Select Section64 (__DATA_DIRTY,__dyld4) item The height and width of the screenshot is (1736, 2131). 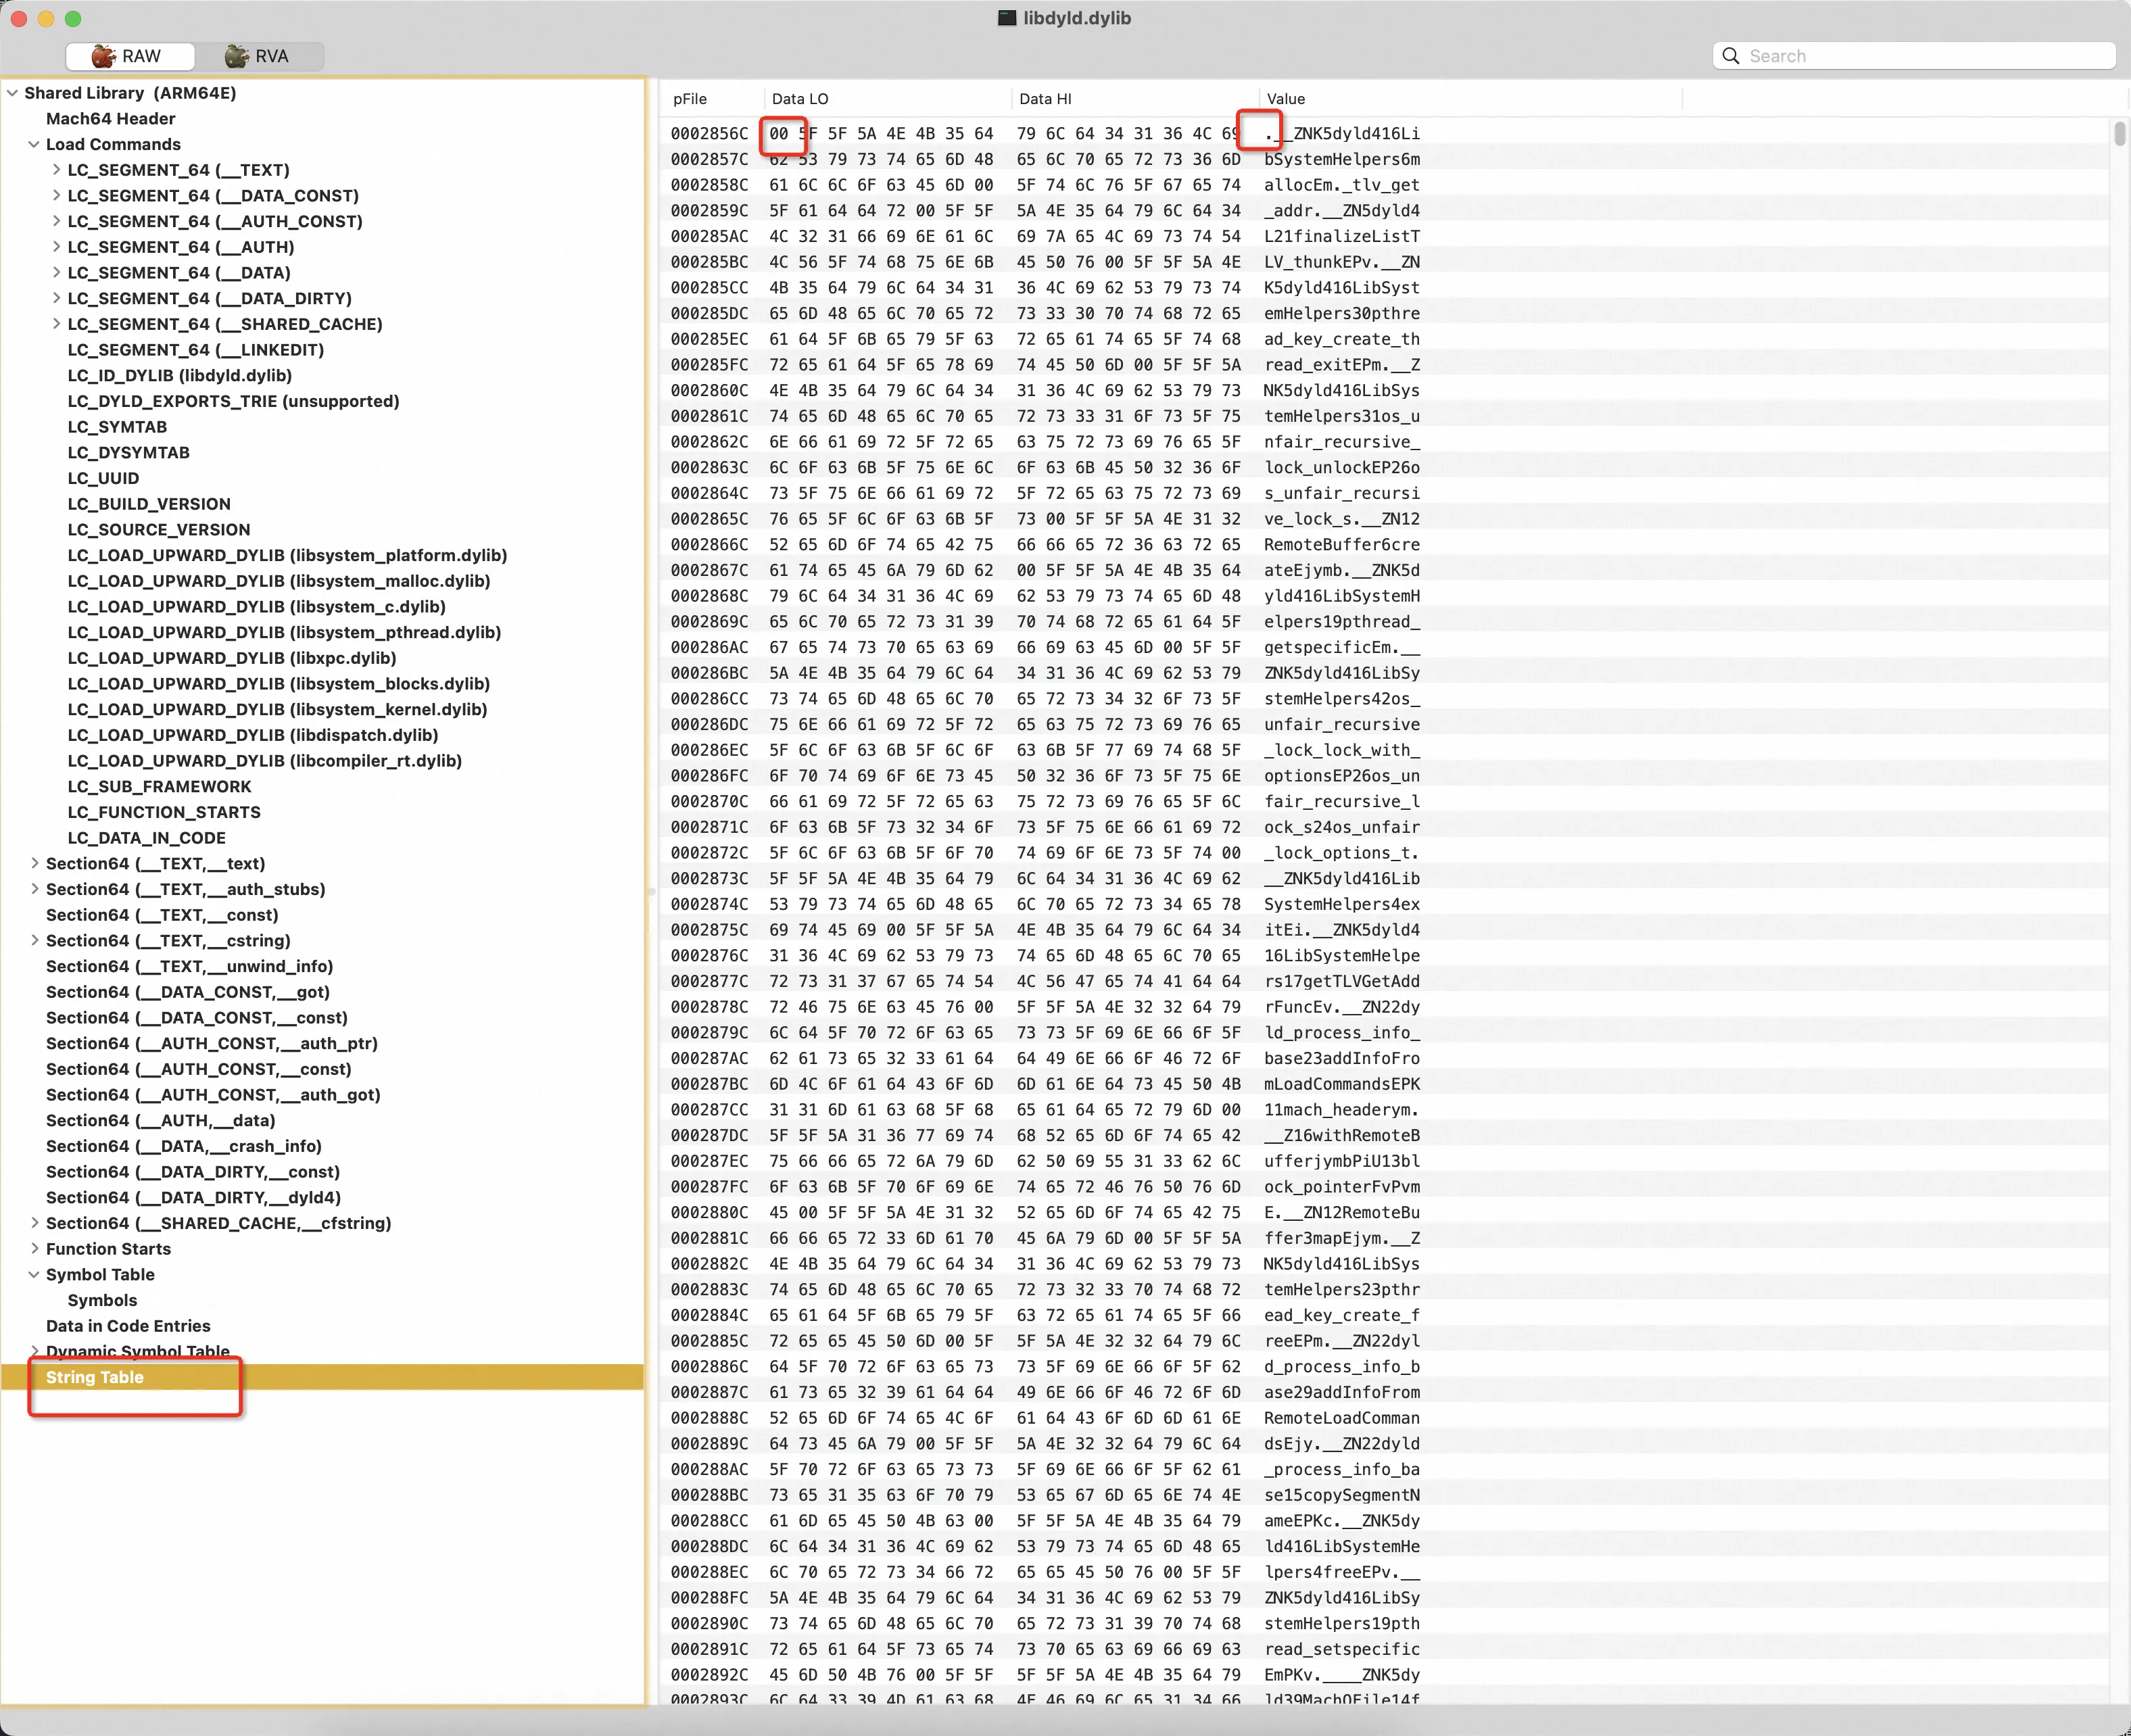pyautogui.click(x=193, y=1197)
